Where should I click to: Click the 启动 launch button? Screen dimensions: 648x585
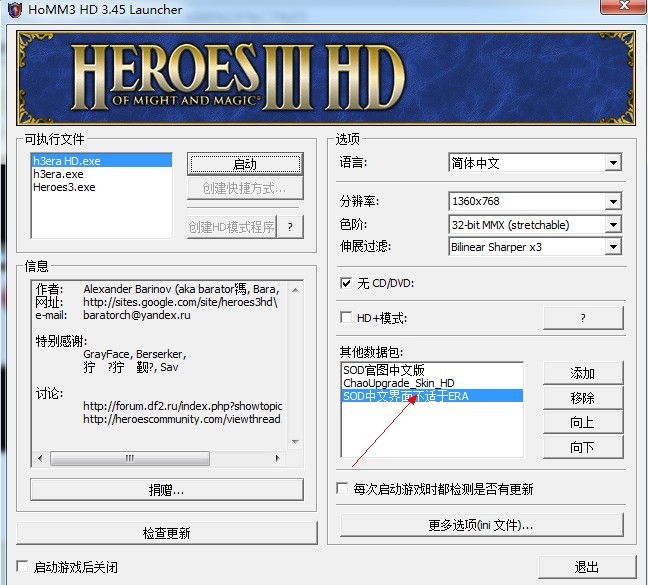point(245,164)
